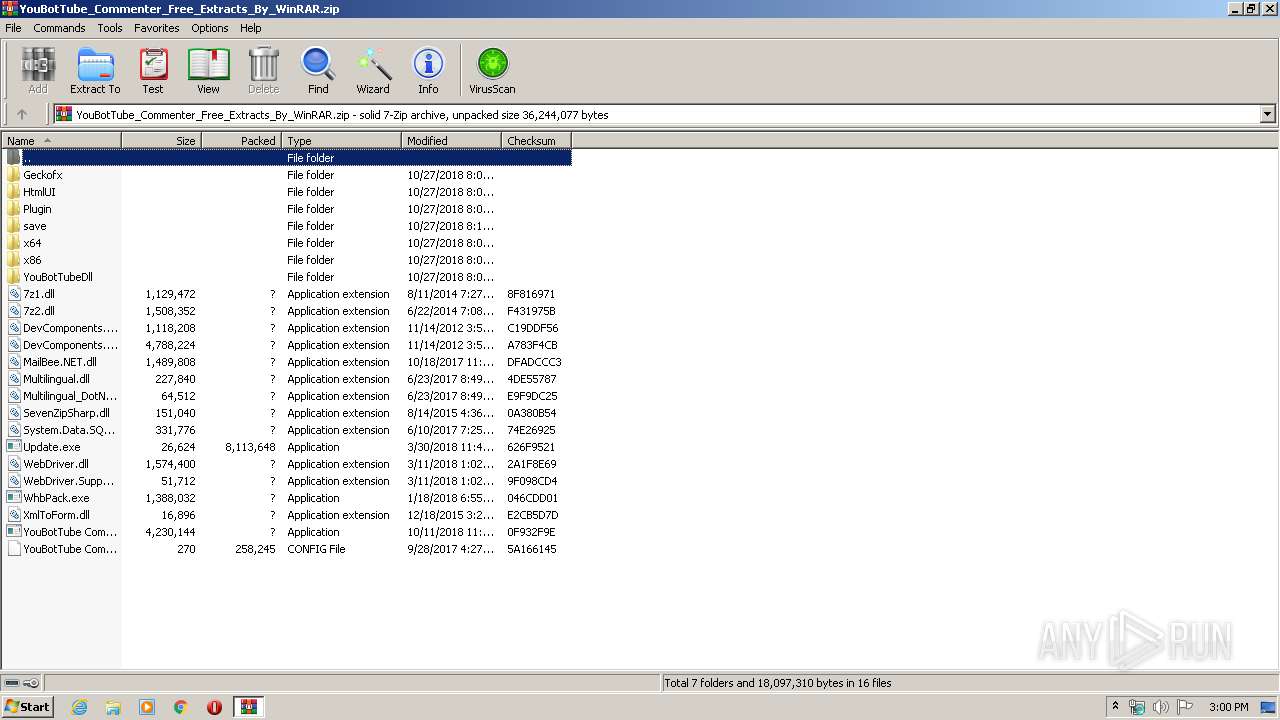The width and height of the screenshot is (1280, 720).
Task: Select the SevenZipSharp.dll file
Action: click(287, 413)
